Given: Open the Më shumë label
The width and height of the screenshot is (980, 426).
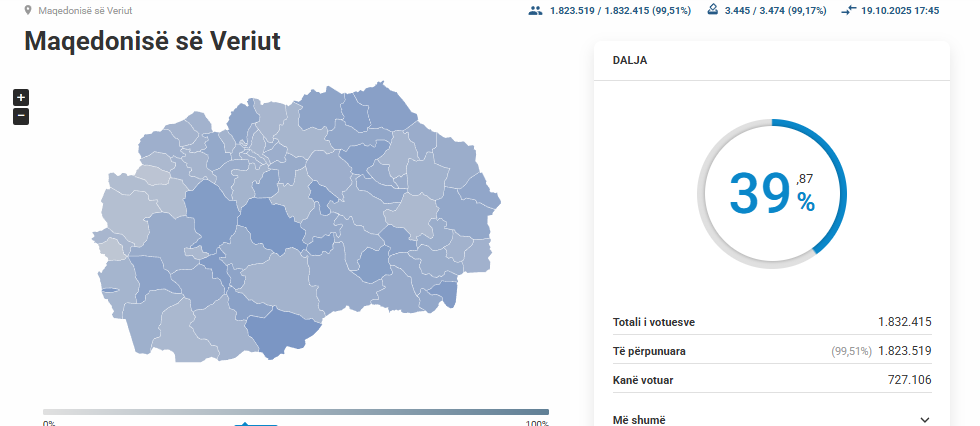Looking at the screenshot, I should [x=639, y=420].
